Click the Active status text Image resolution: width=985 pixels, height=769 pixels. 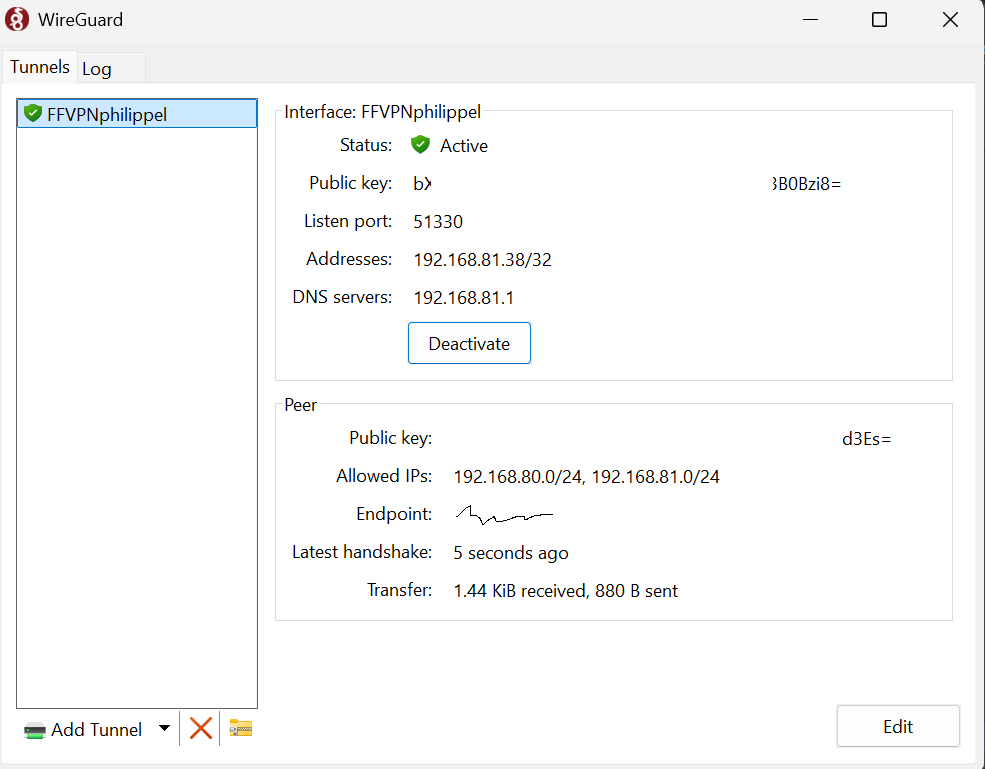coord(464,146)
